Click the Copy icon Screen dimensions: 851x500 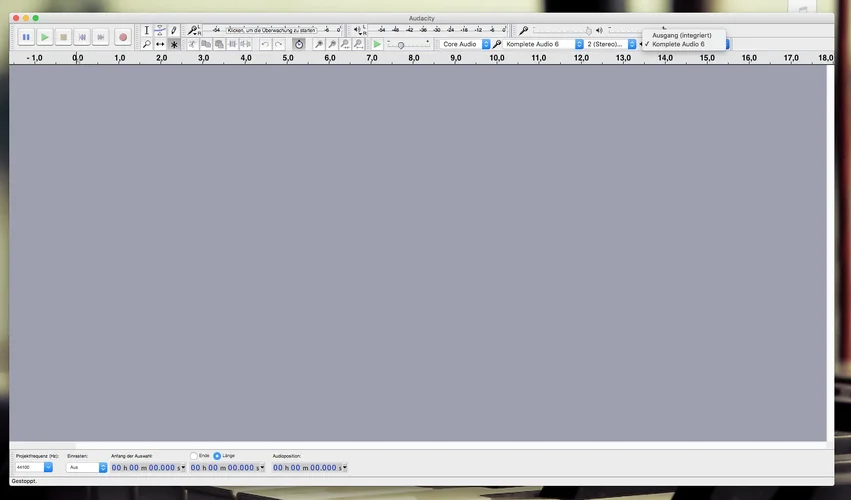[x=206, y=44]
